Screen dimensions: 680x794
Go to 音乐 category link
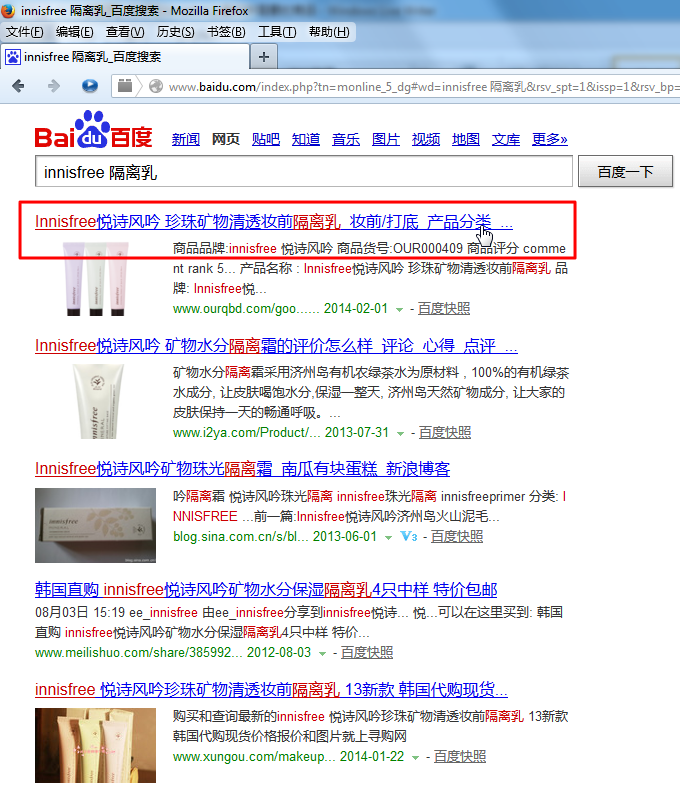[x=346, y=139]
